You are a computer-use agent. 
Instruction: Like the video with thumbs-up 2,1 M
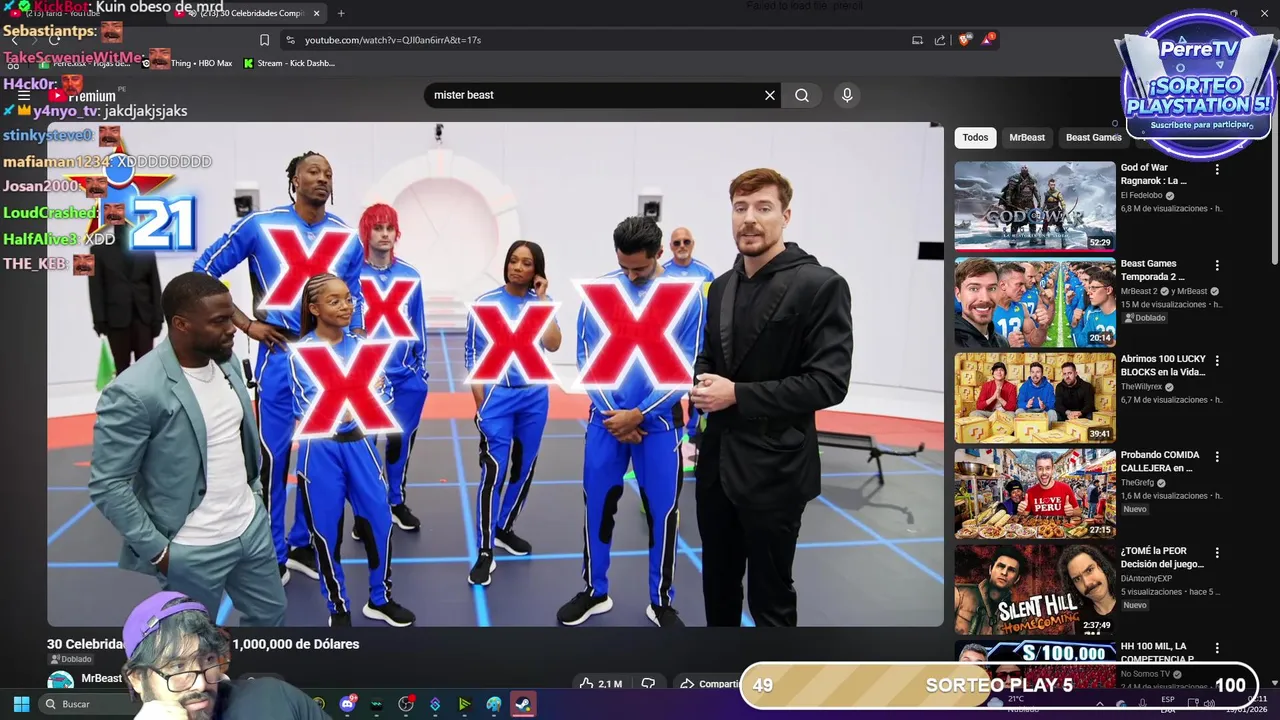tap(601, 684)
